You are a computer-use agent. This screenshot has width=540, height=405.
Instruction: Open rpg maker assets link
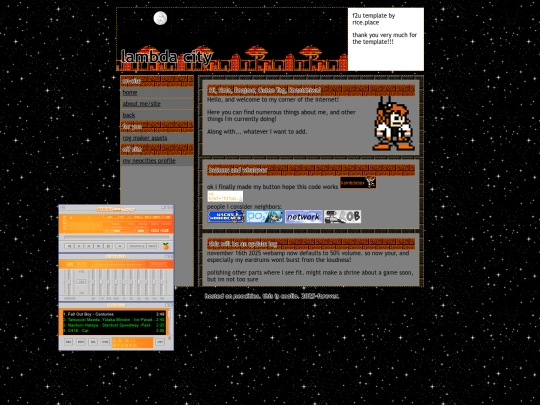pos(145,138)
